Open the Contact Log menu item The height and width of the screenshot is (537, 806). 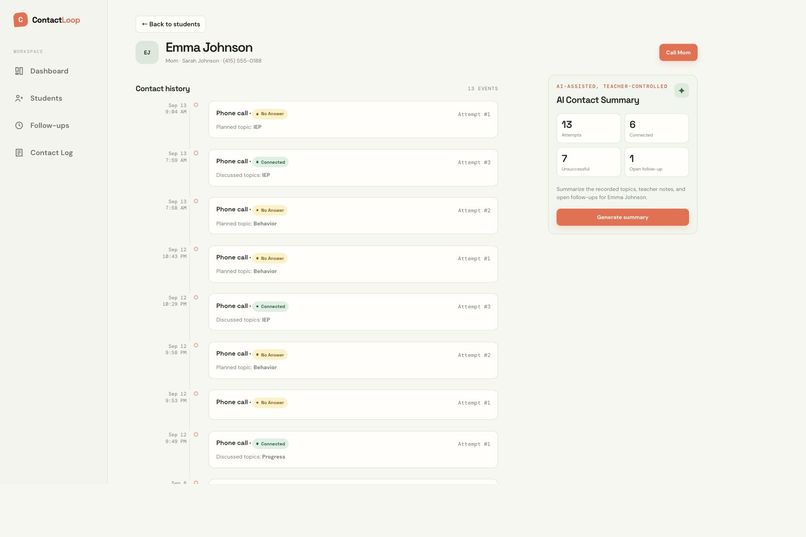click(53, 153)
